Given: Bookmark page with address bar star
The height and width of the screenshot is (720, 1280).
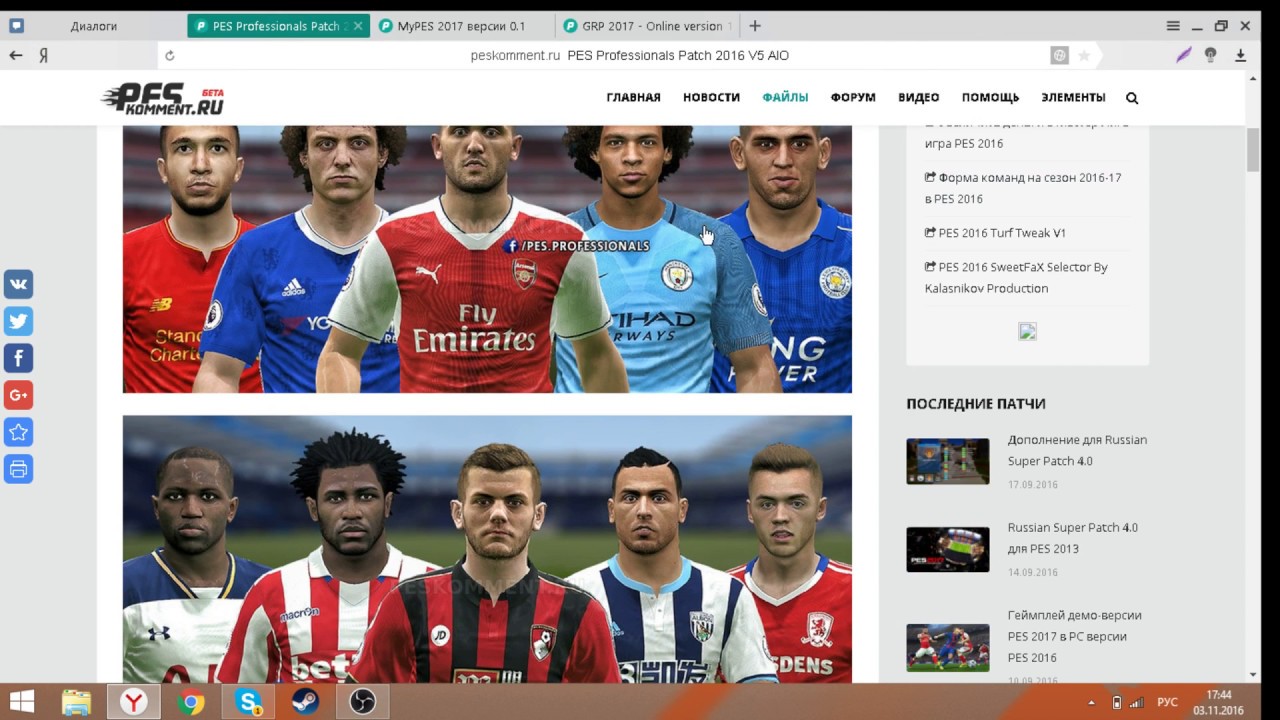Looking at the screenshot, I should 1084,56.
